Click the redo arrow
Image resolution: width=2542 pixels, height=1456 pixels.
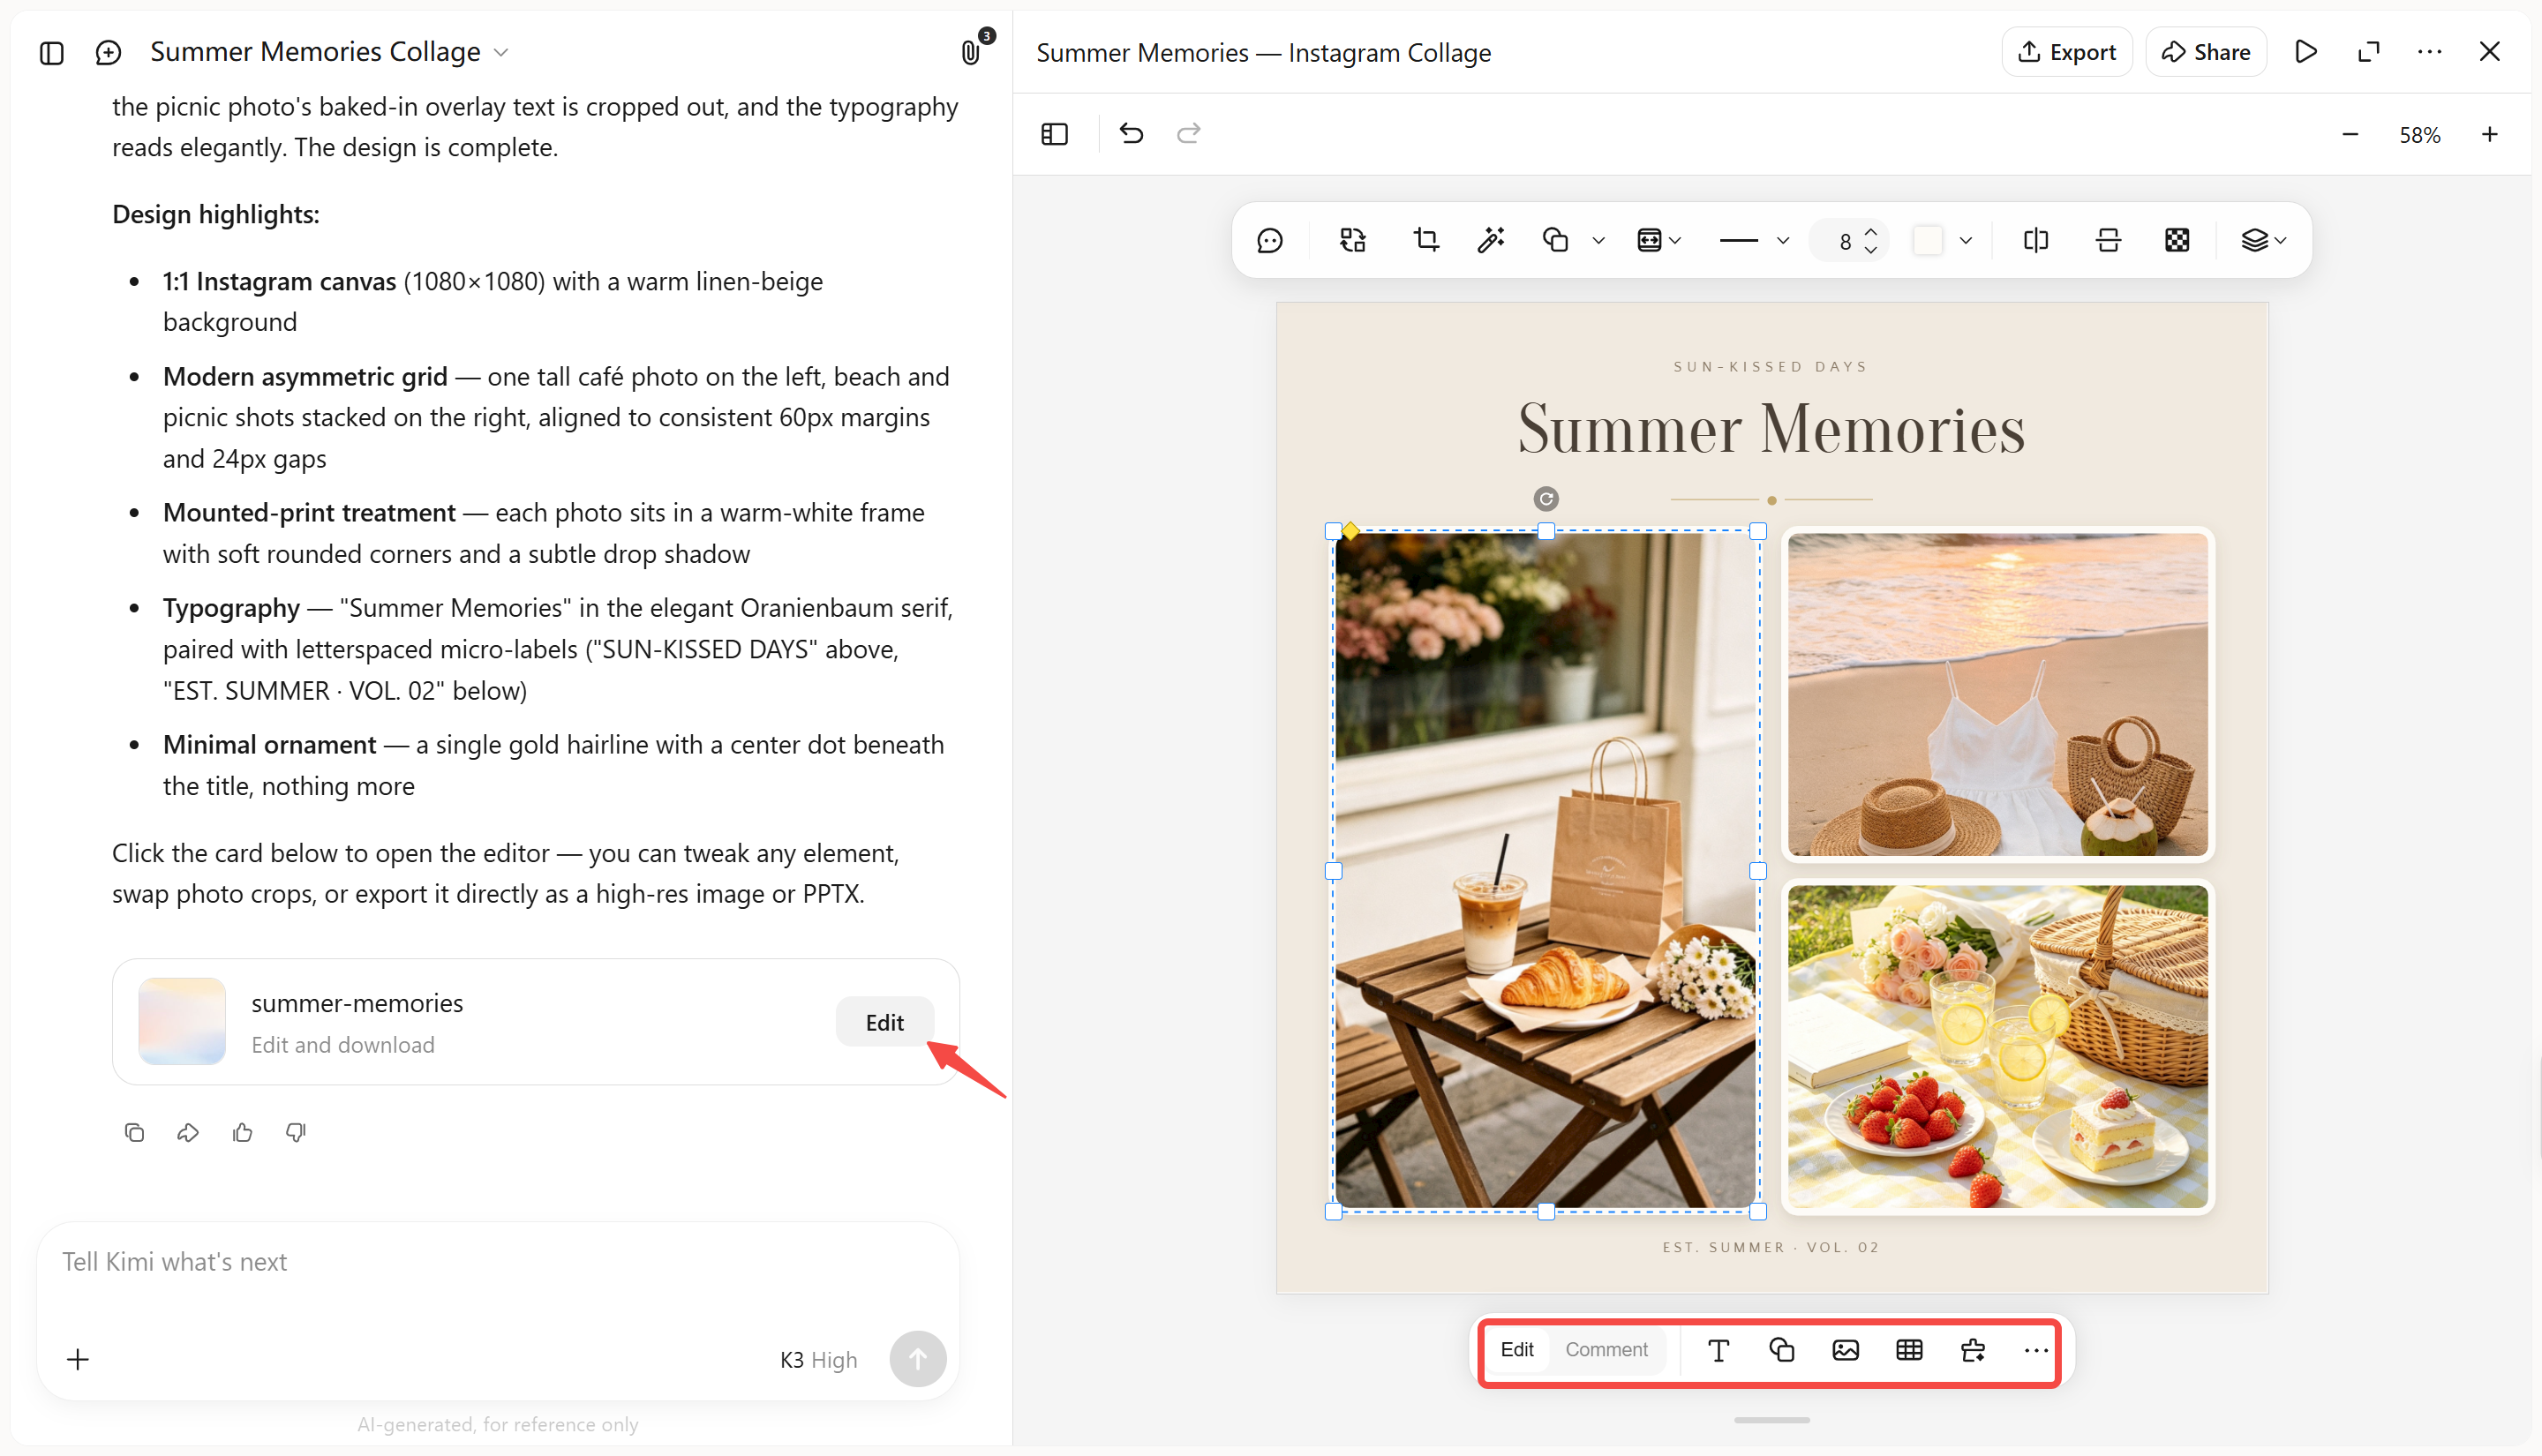[1188, 133]
